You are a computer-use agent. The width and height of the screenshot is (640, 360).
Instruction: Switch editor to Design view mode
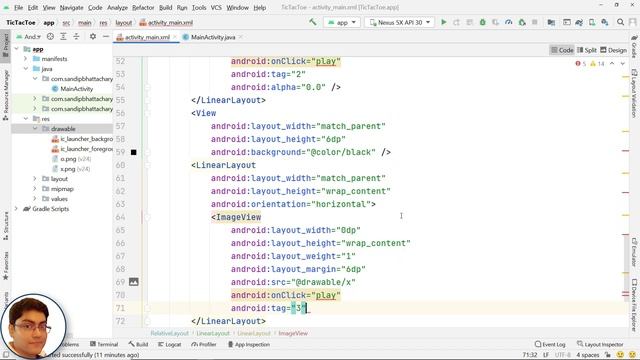click(613, 50)
